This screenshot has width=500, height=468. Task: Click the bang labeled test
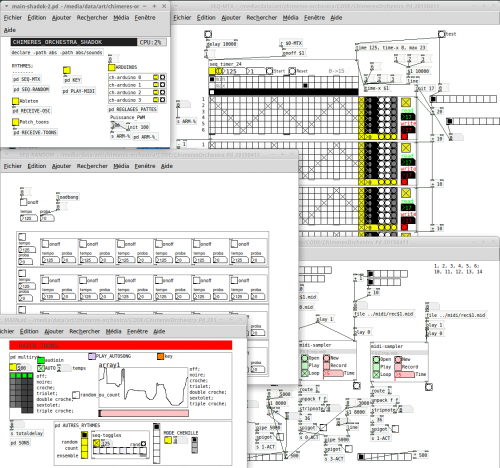tap(441, 34)
